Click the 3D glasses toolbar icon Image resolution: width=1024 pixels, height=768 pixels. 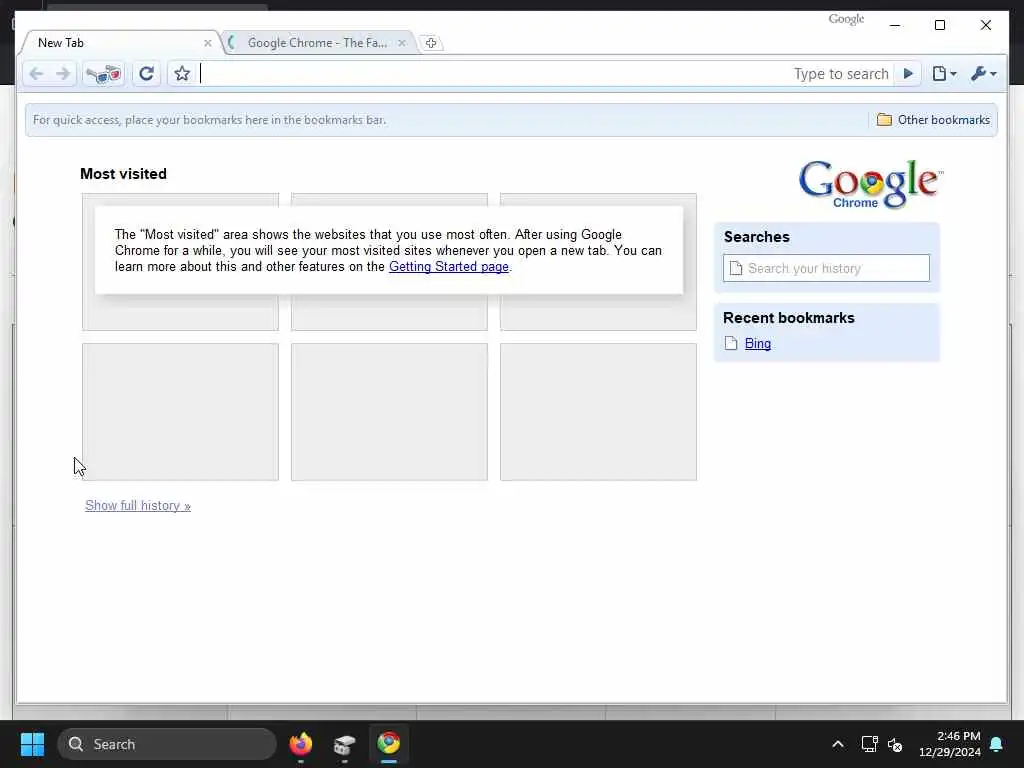104,74
